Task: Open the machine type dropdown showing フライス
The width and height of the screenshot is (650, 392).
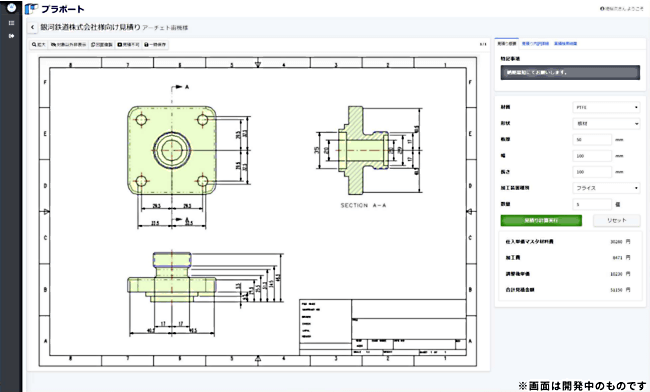Action: pyautogui.click(x=606, y=188)
